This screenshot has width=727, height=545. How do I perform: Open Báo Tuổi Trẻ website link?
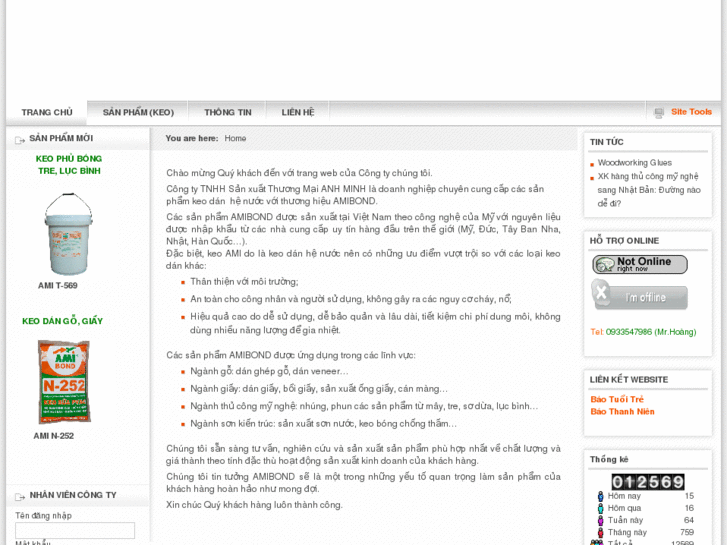click(617, 399)
